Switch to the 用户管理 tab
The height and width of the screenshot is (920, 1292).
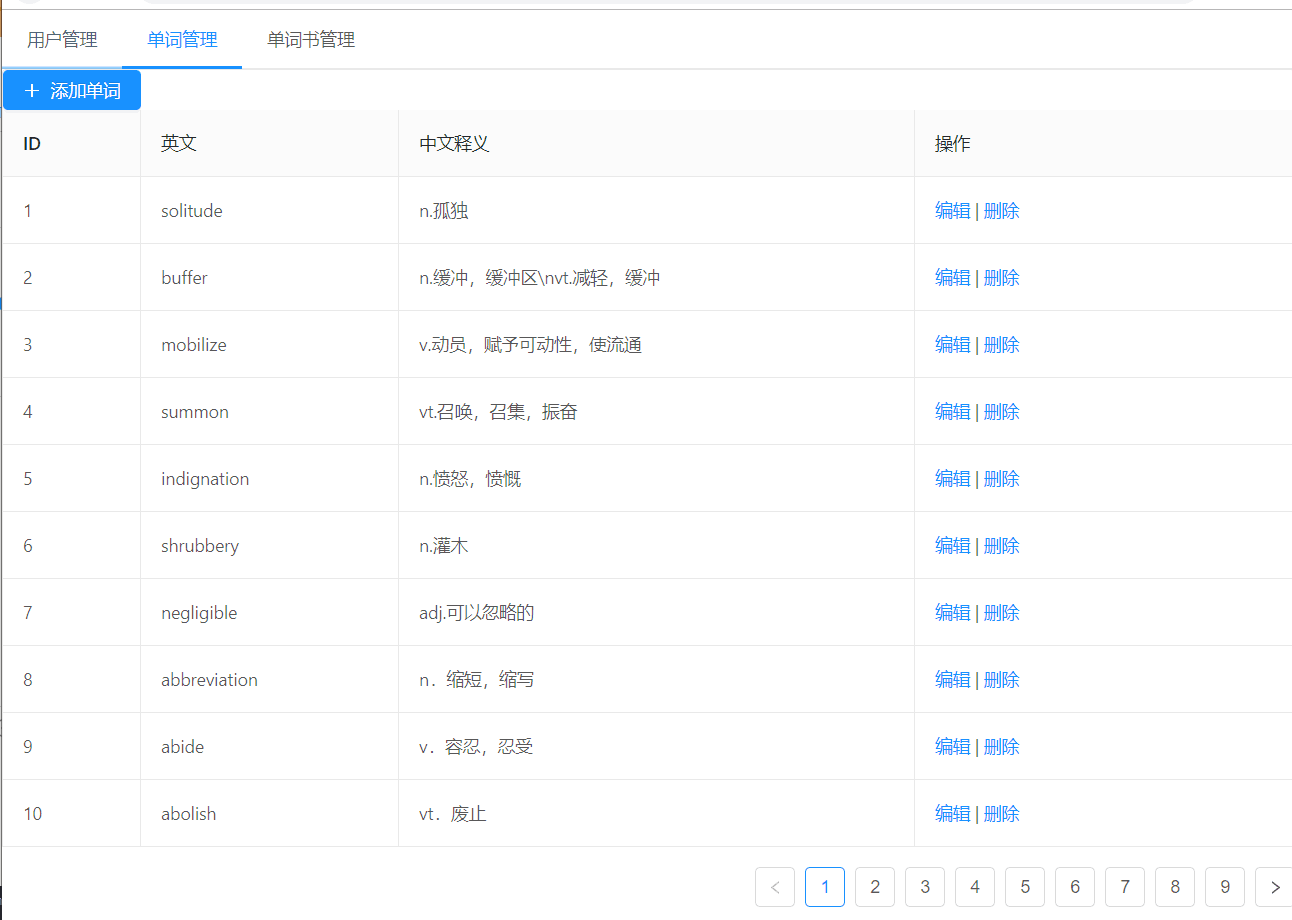coord(62,40)
